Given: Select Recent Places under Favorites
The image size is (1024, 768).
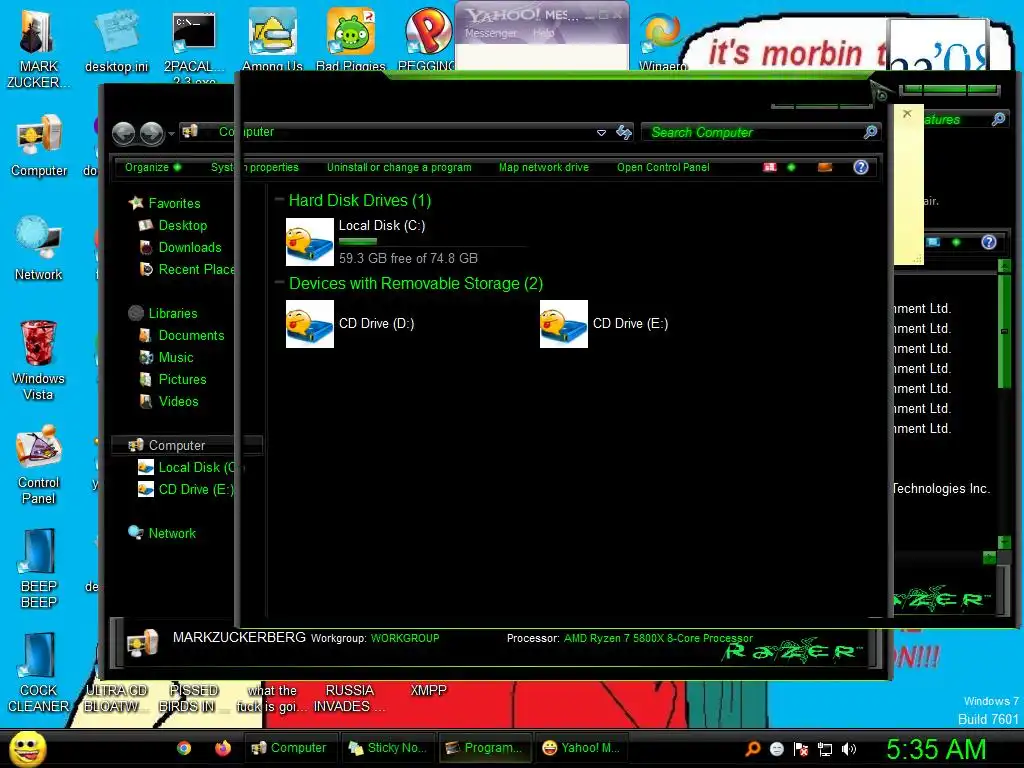Looking at the screenshot, I should tap(187, 269).
